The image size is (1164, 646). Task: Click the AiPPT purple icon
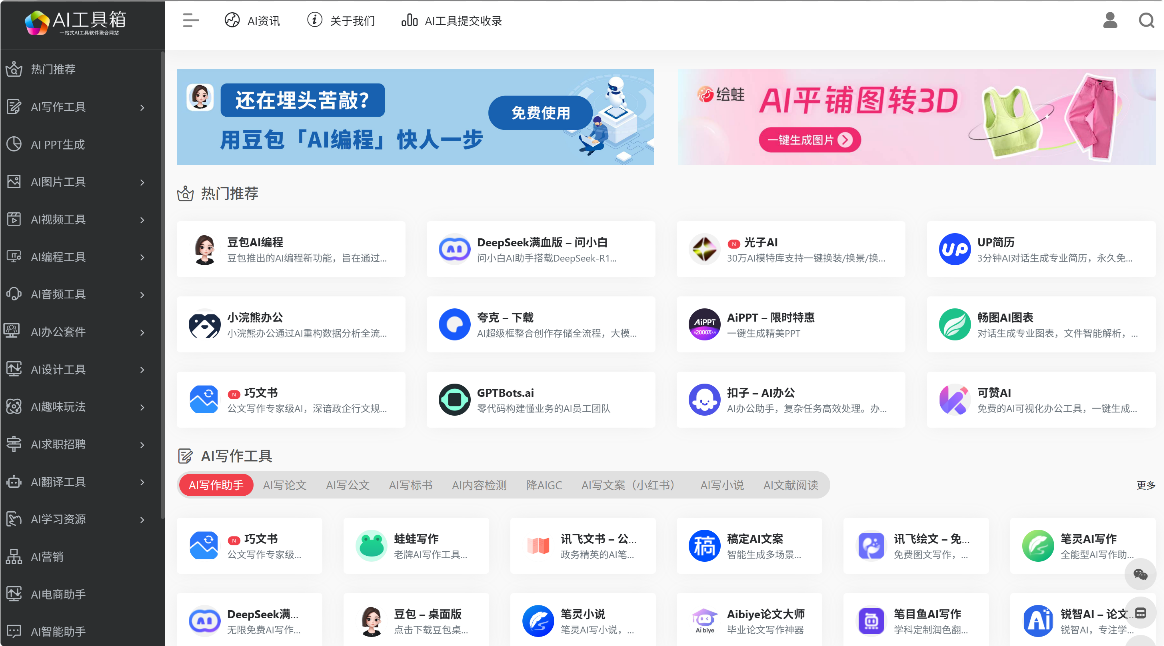pyautogui.click(x=704, y=324)
